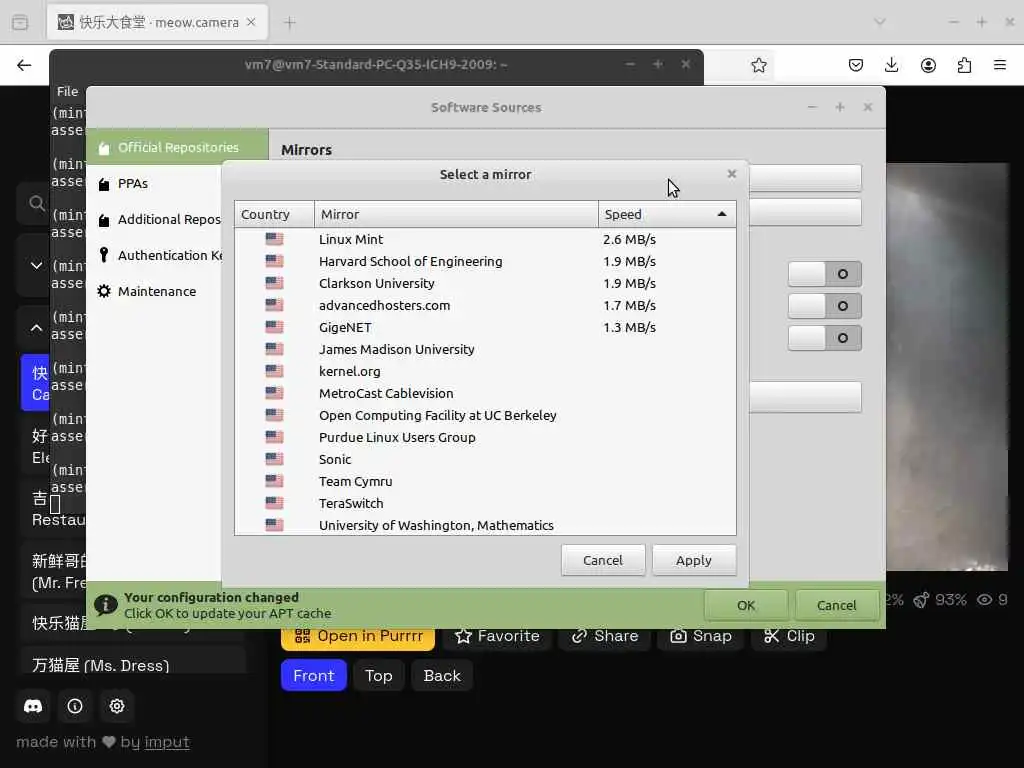The width and height of the screenshot is (1024, 768).
Task: Select the TeraSwitch mirror
Action: (x=485, y=503)
